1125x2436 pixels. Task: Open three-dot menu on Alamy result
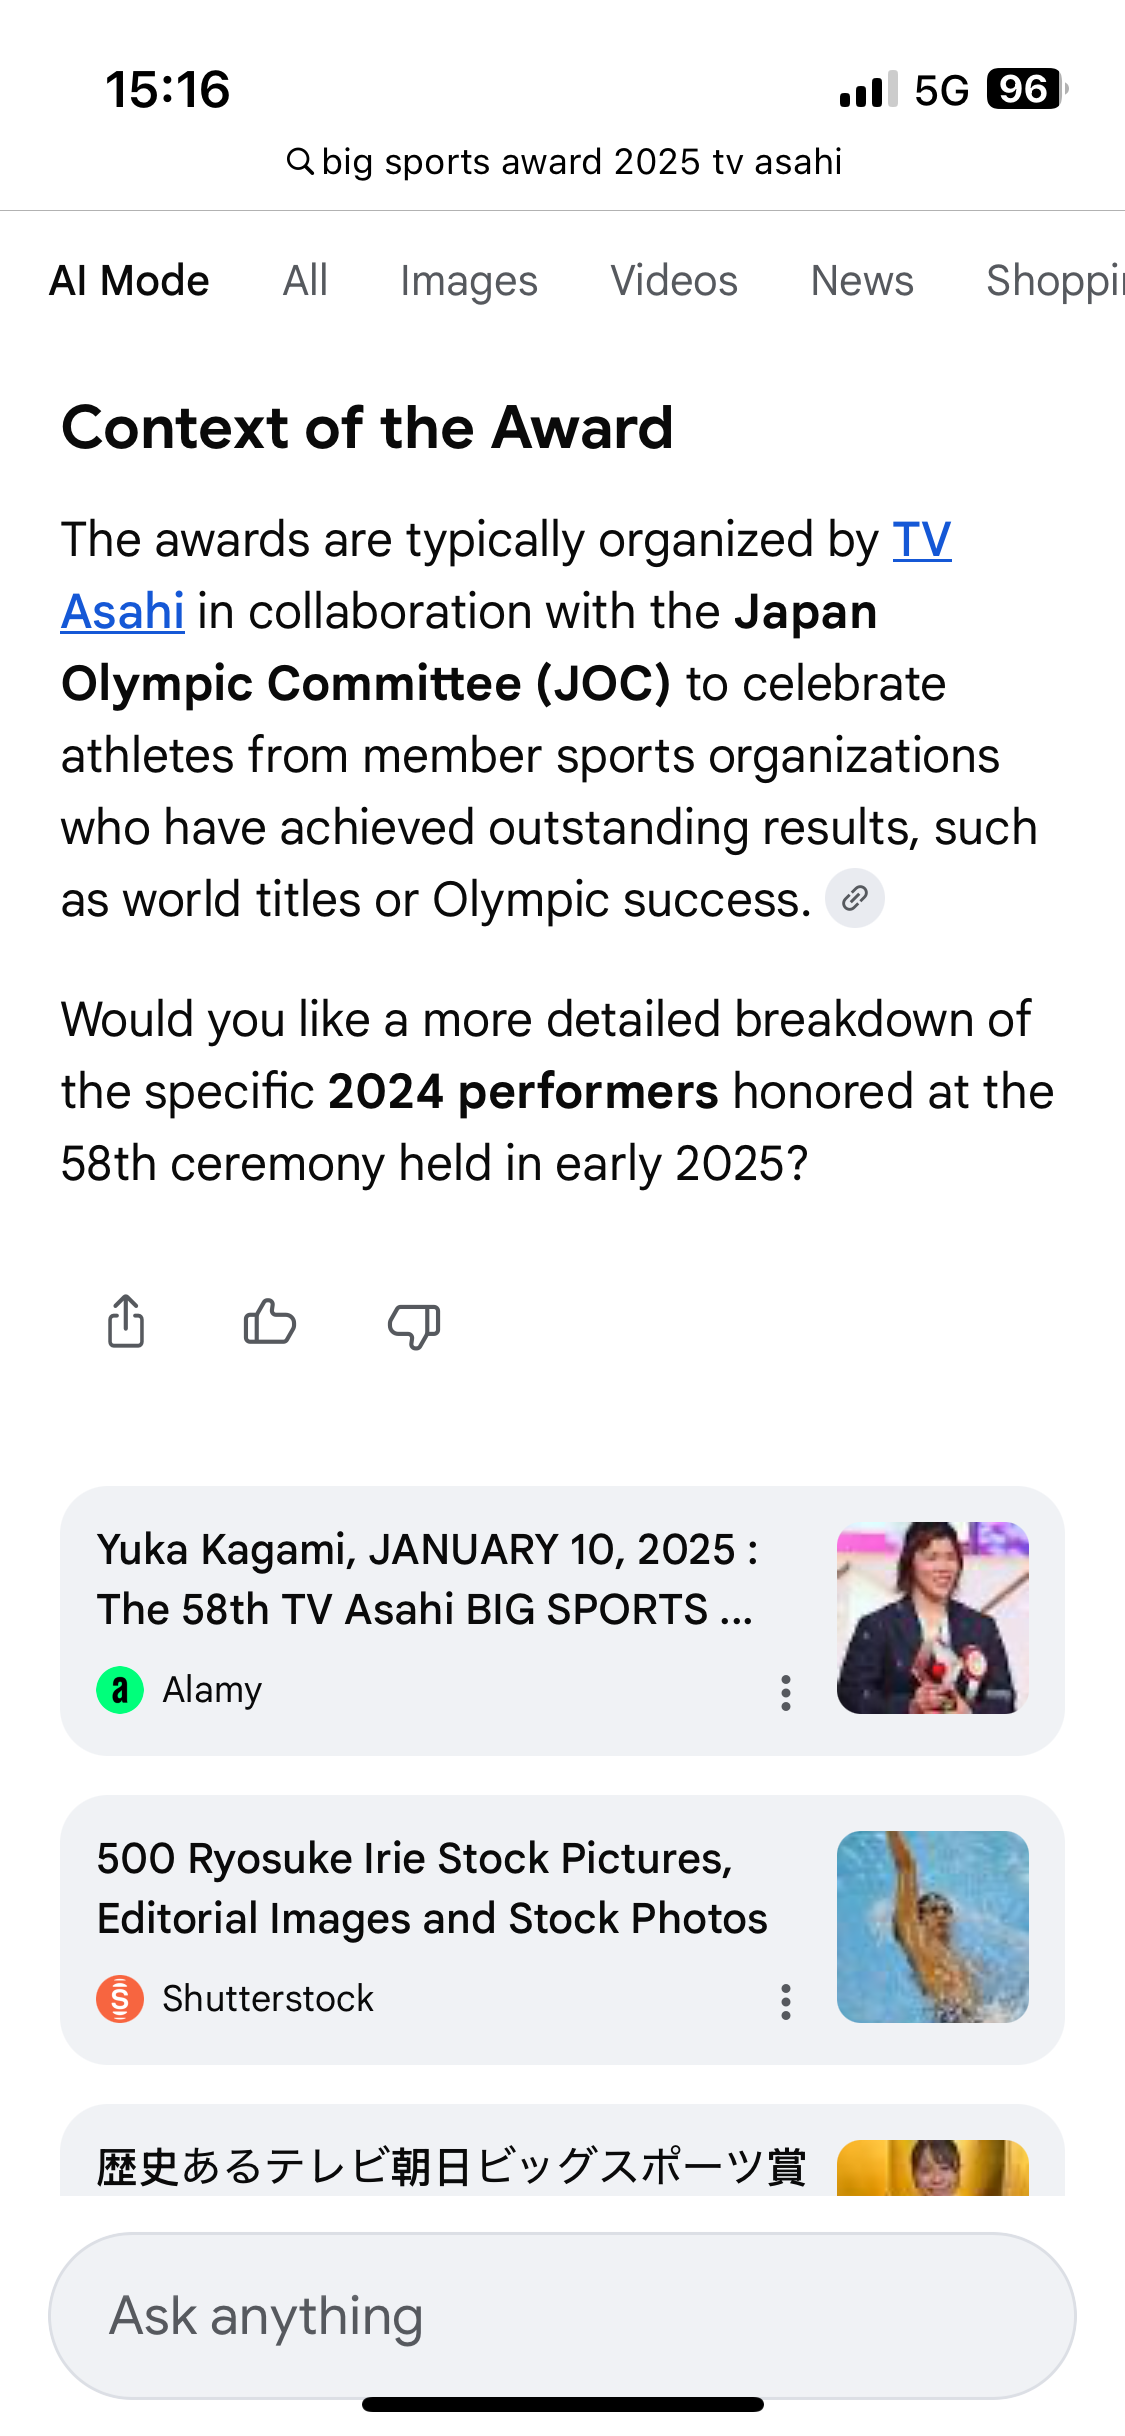point(786,1692)
